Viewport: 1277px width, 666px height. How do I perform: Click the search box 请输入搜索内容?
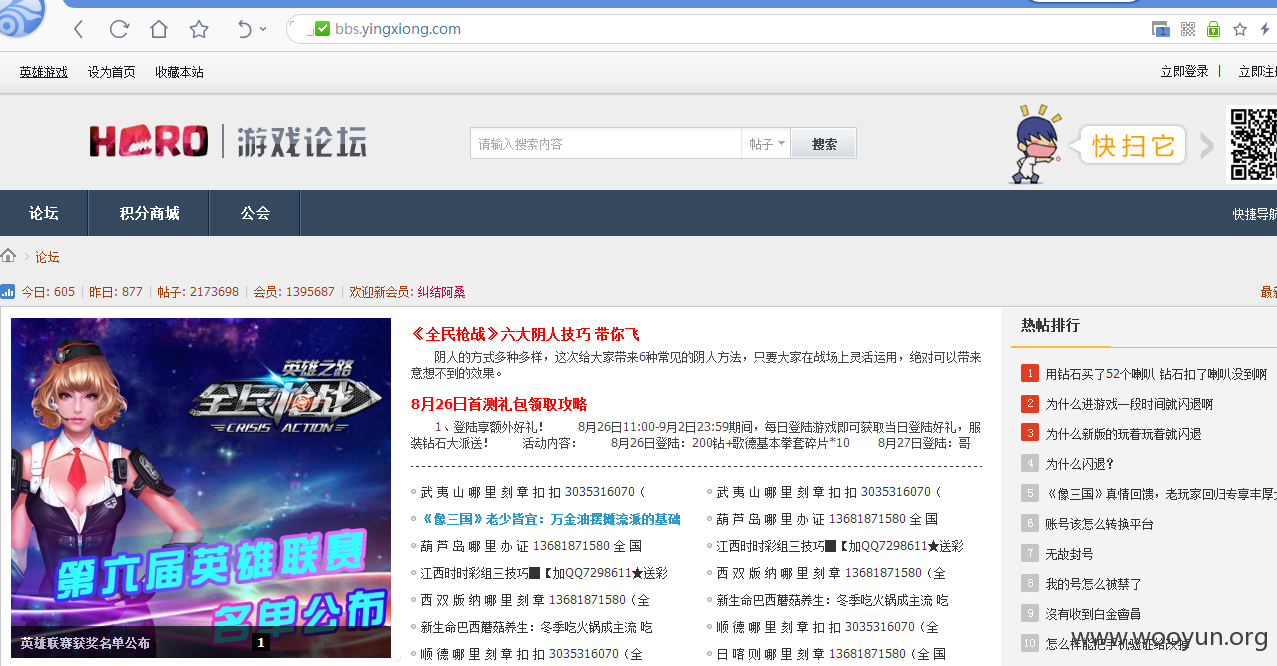pos(606,144)
